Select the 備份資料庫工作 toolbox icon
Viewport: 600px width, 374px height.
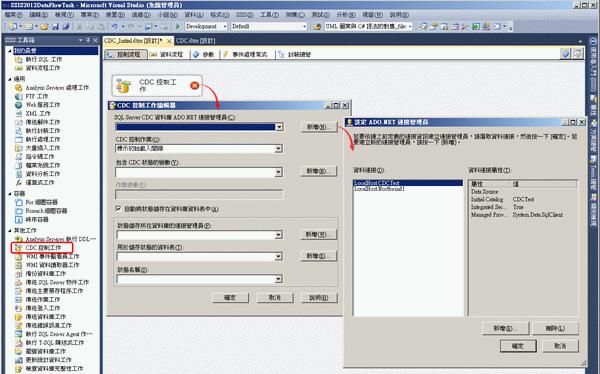click(x=18, y=273)
